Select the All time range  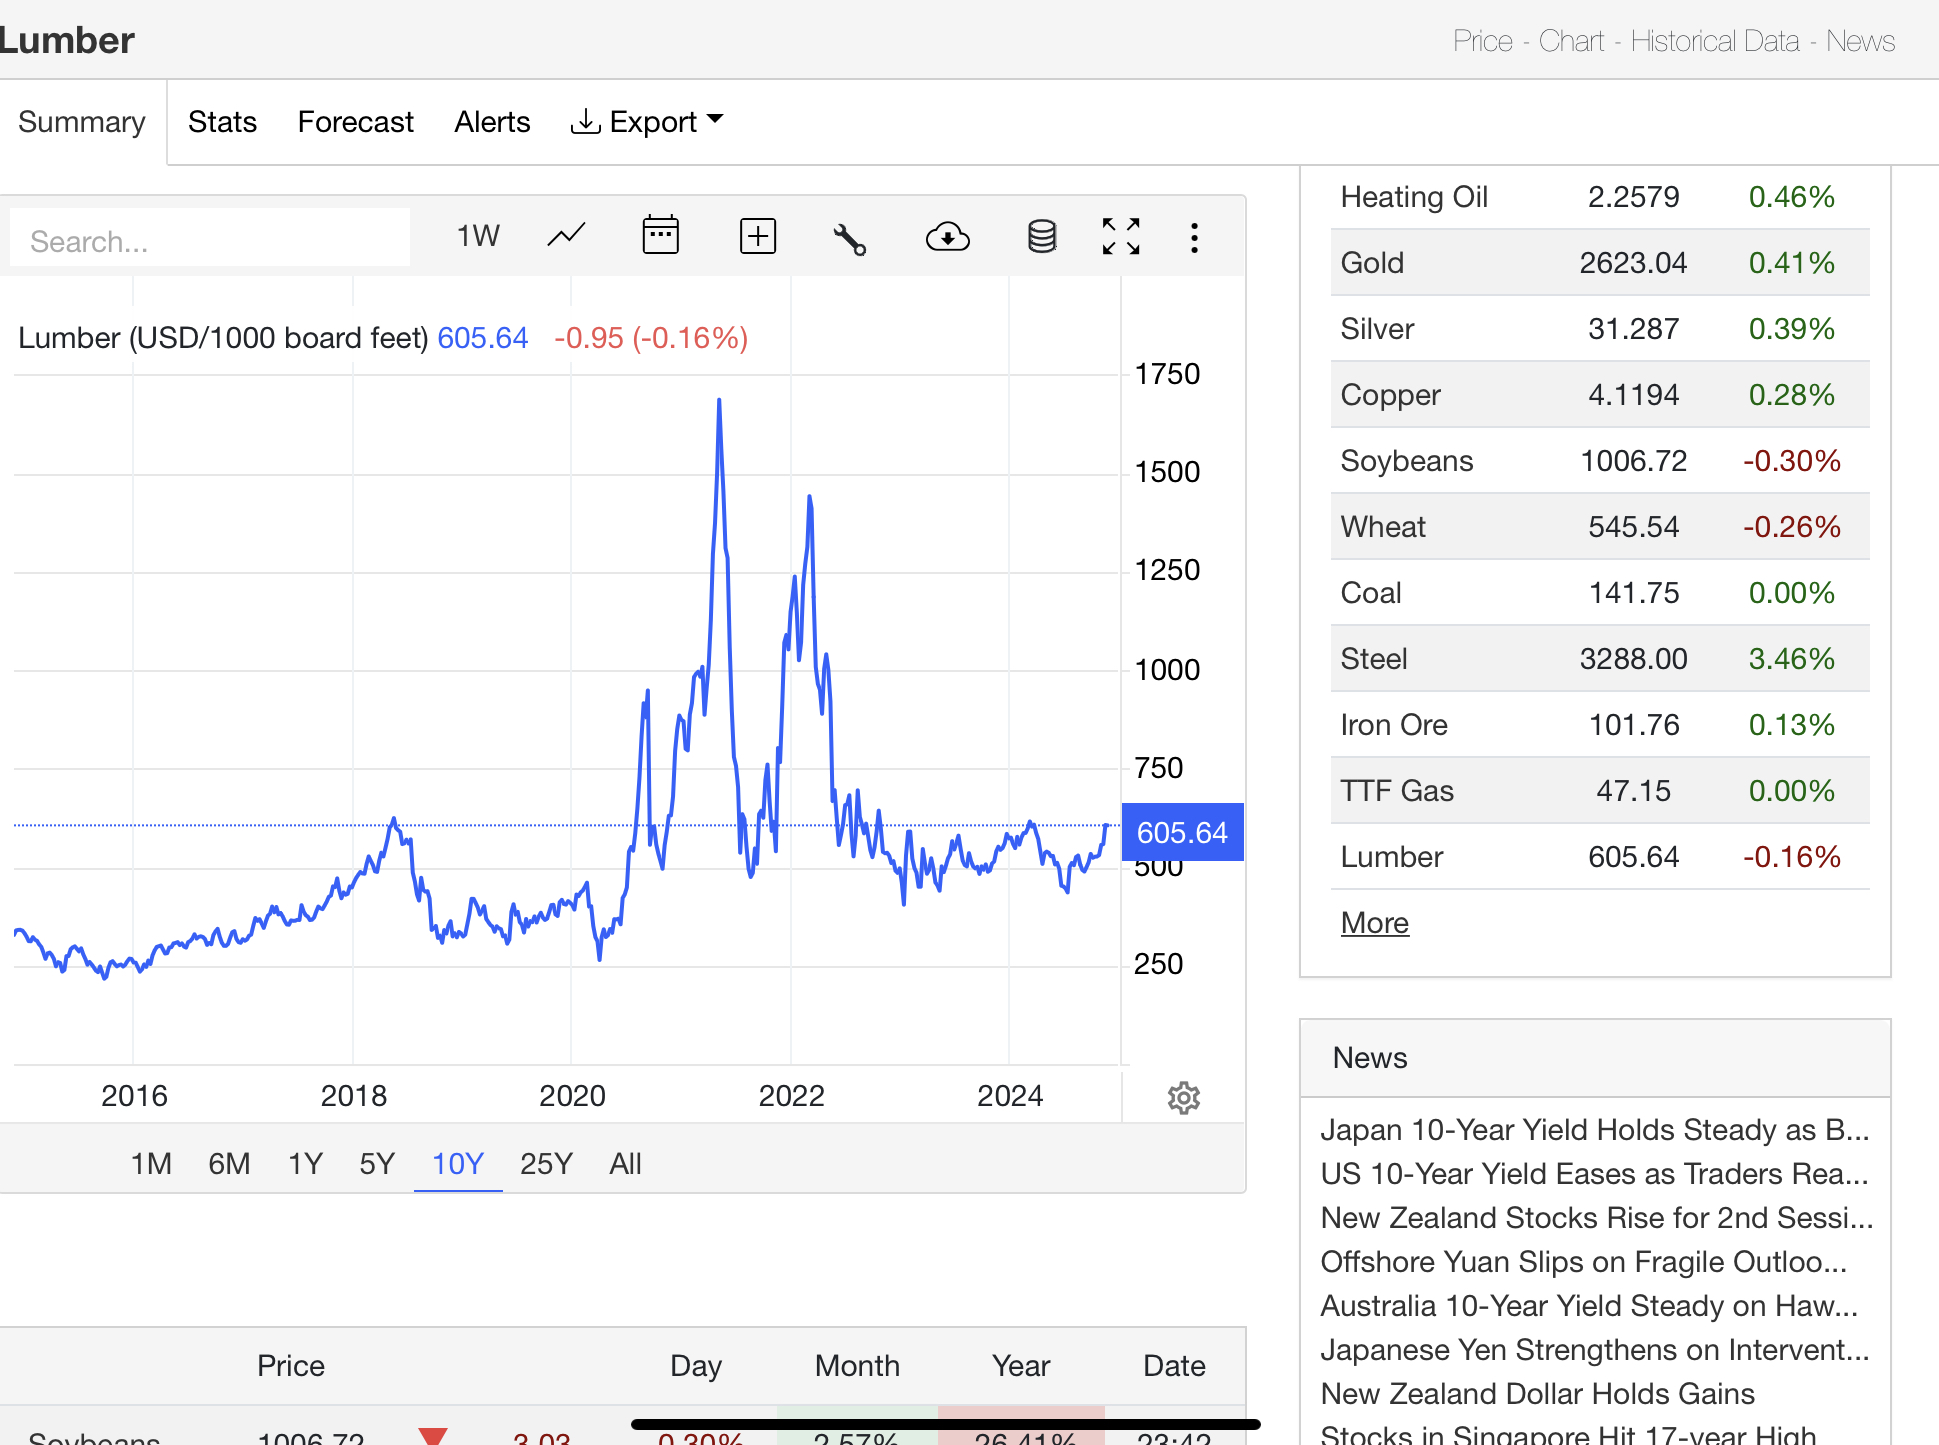(x=625, y=1164)
